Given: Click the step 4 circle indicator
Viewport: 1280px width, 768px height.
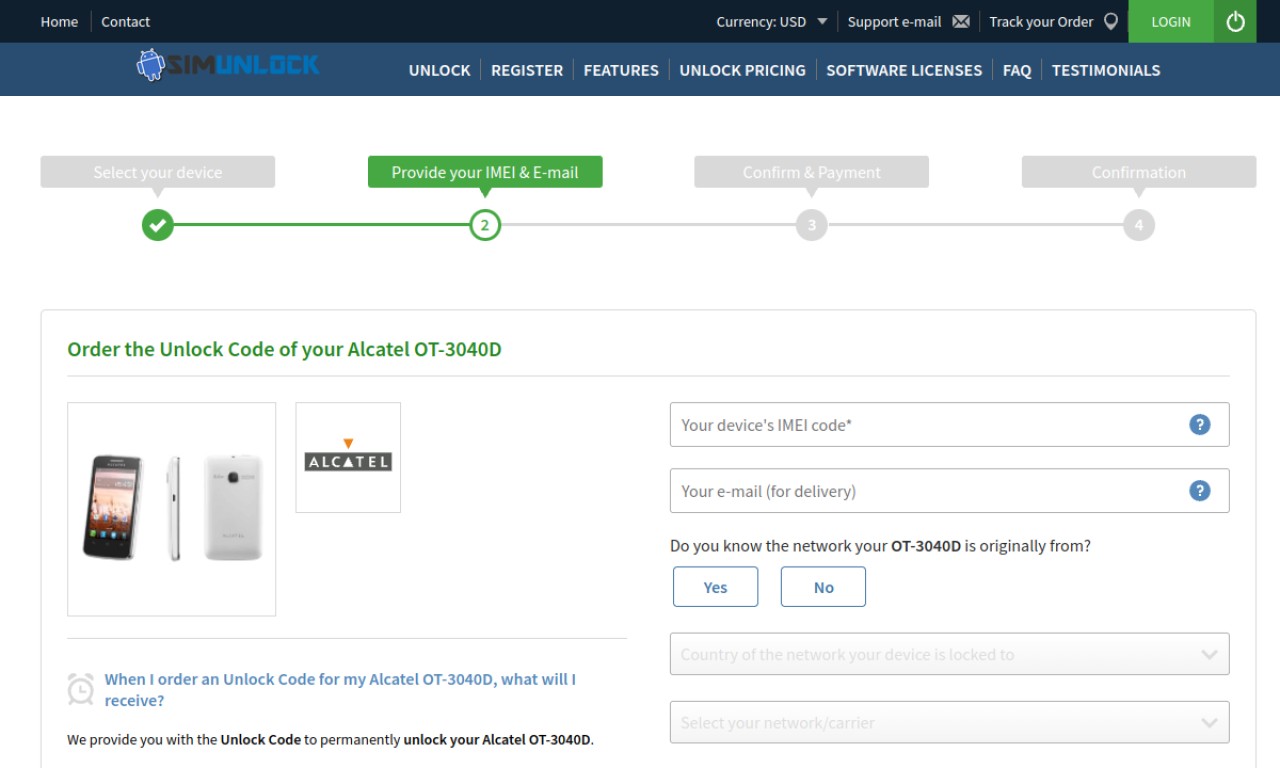Looking at the screenshot, I should [x=1139, y=225].
